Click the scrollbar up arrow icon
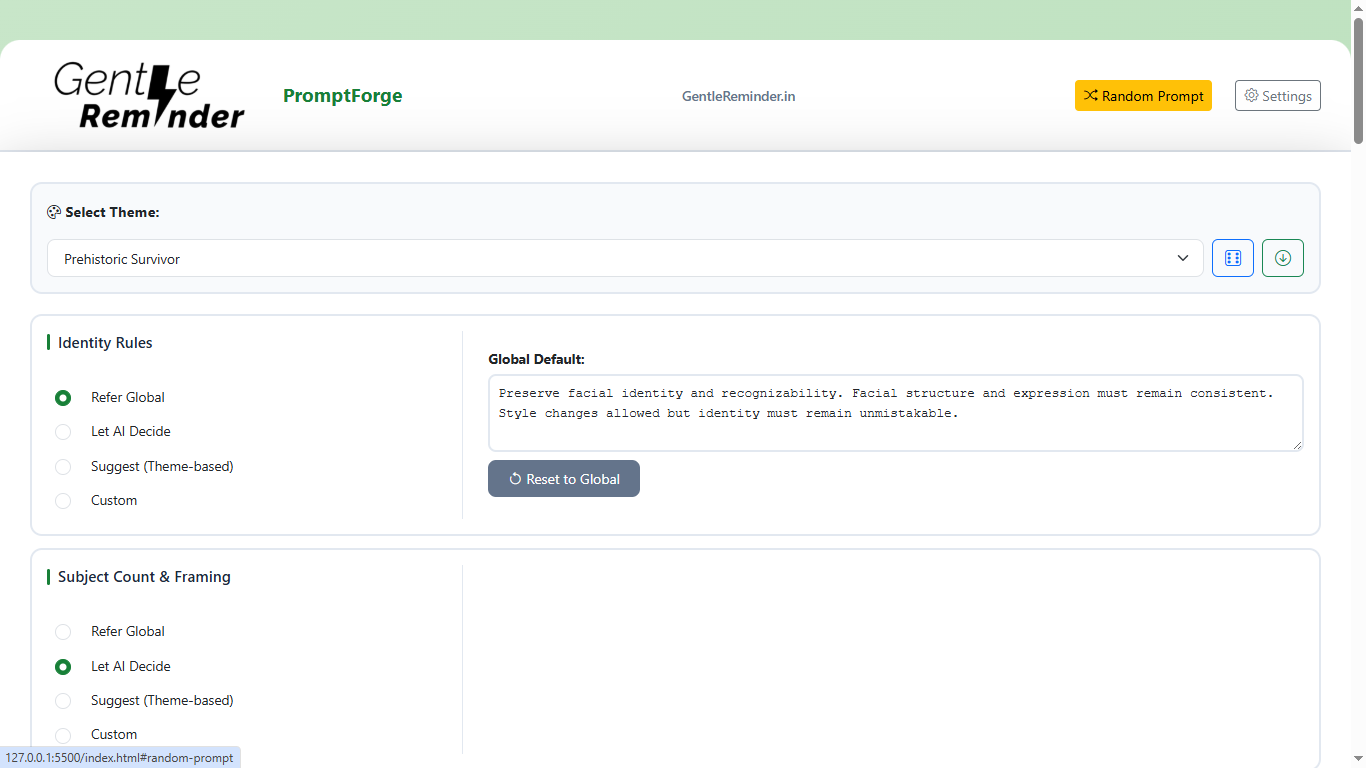This screenshot has width=1366, height=768. click(x=1358, y=8)
